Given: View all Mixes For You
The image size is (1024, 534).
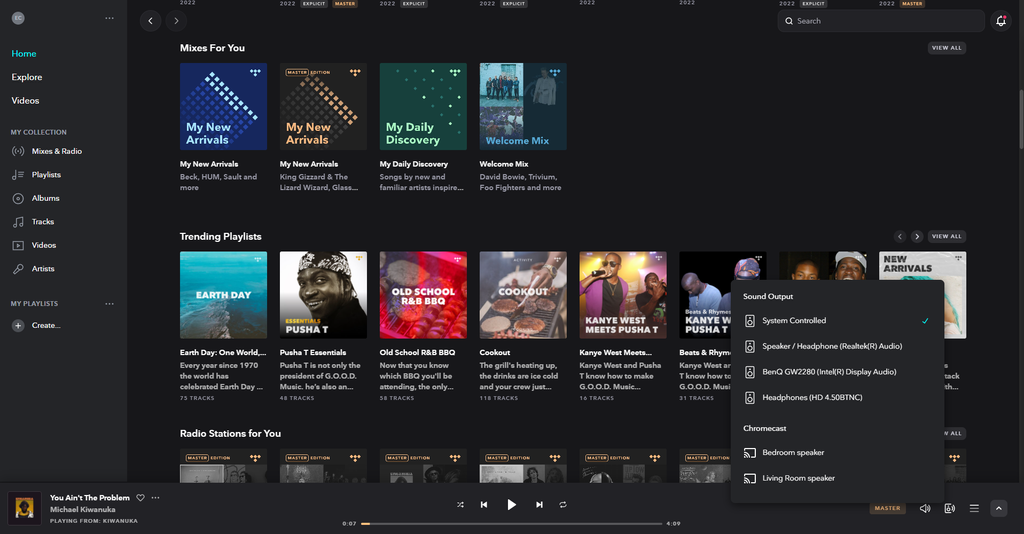Looking at the screenshot, I should pos(946,48).
